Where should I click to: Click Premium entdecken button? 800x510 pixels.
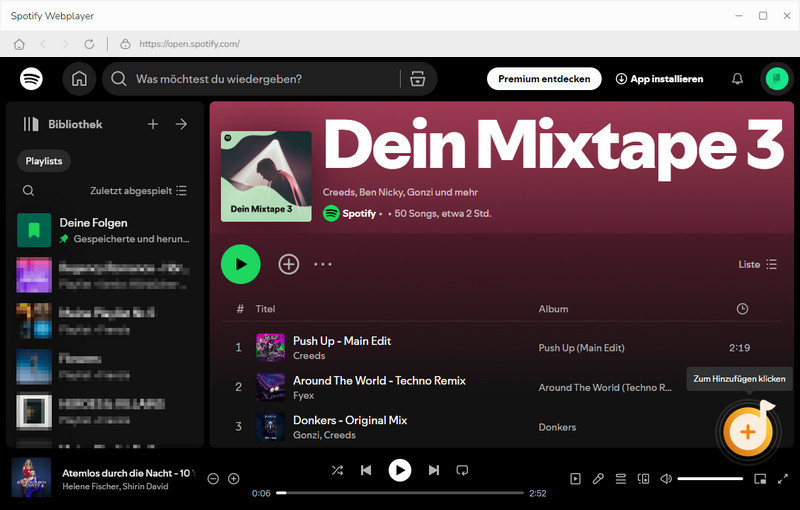[x=544, y=79]
